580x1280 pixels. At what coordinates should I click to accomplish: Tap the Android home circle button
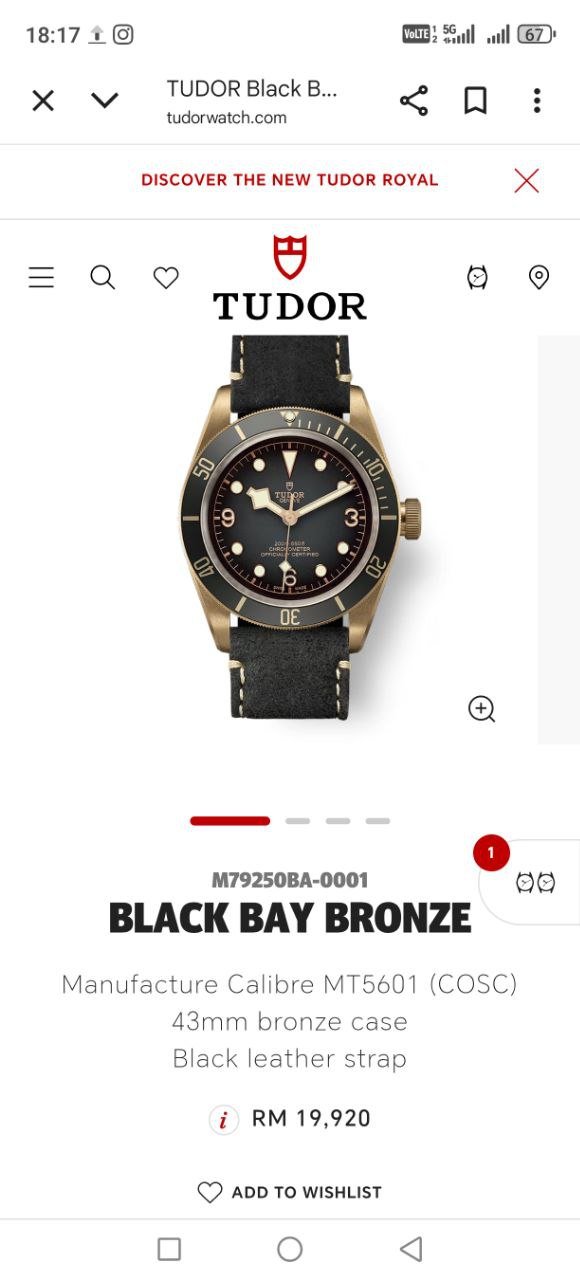coord(290,1249)
